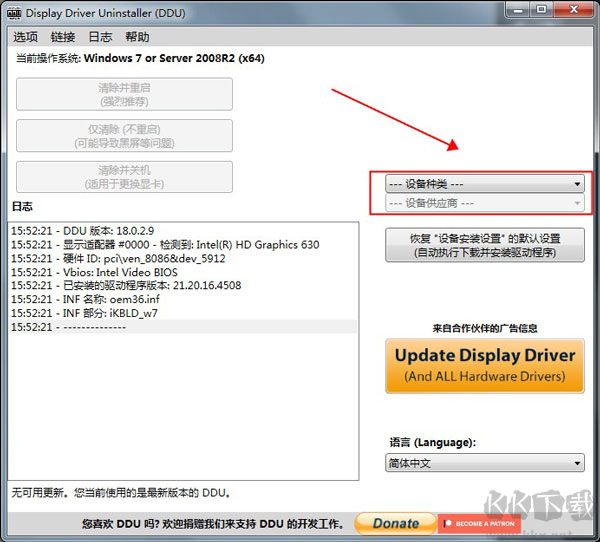The height and width of the screenshot is (542, 600).
Task: Select log line 'DDU 版本: 18.0.2.9'
Action: click(183, 231)
